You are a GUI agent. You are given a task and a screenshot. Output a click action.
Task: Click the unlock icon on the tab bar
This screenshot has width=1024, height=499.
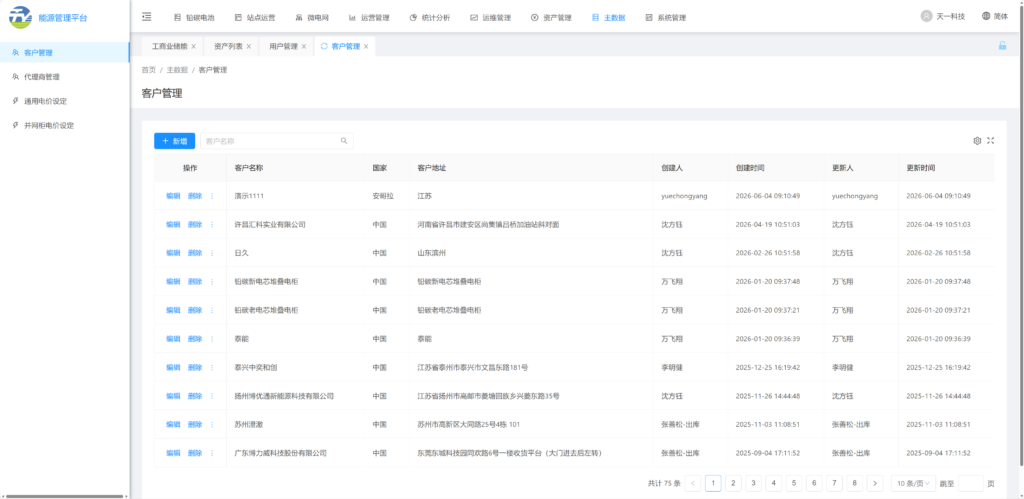click(x=1002, y=46)
